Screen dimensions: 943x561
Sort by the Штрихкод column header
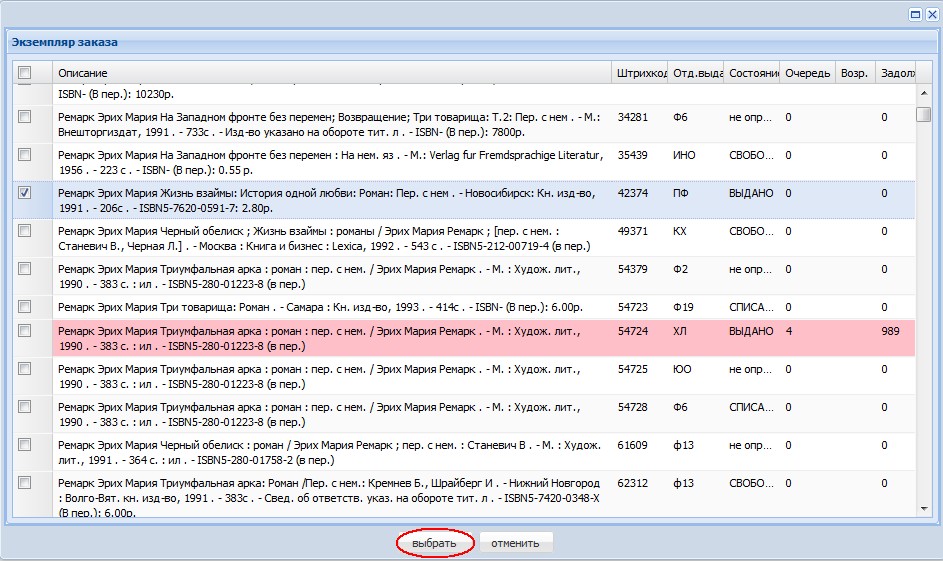coord(640,73)
